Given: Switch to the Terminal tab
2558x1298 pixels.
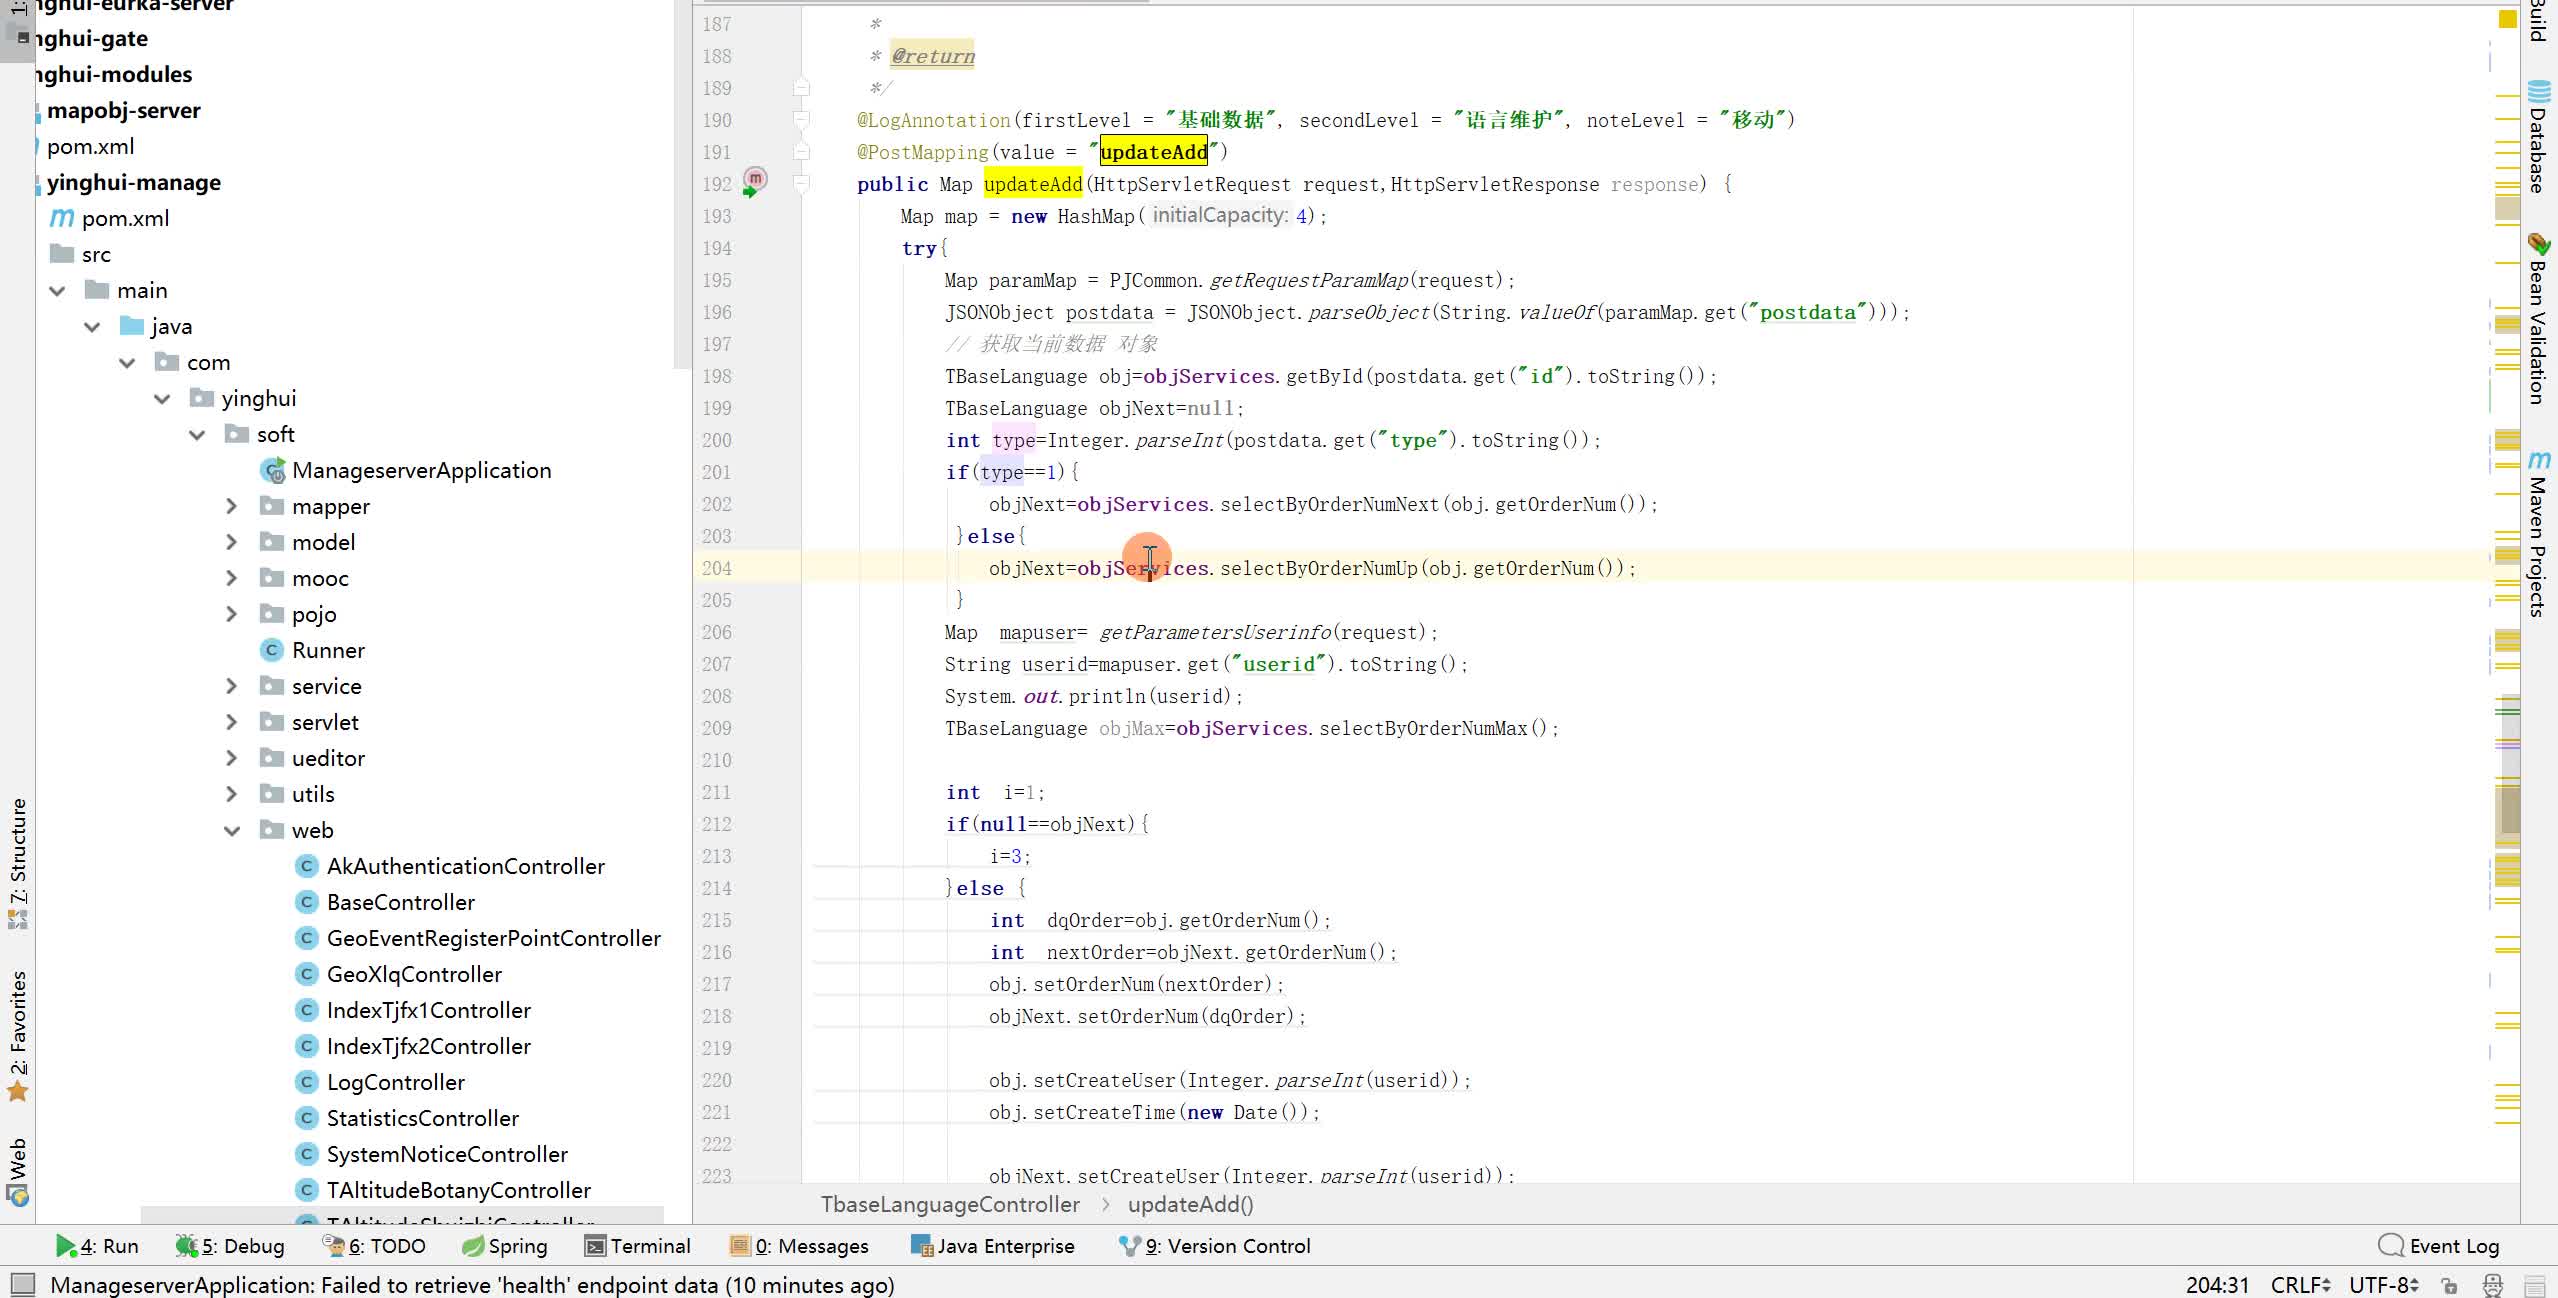Looking at the screenshot, I should pos(637,1246).
